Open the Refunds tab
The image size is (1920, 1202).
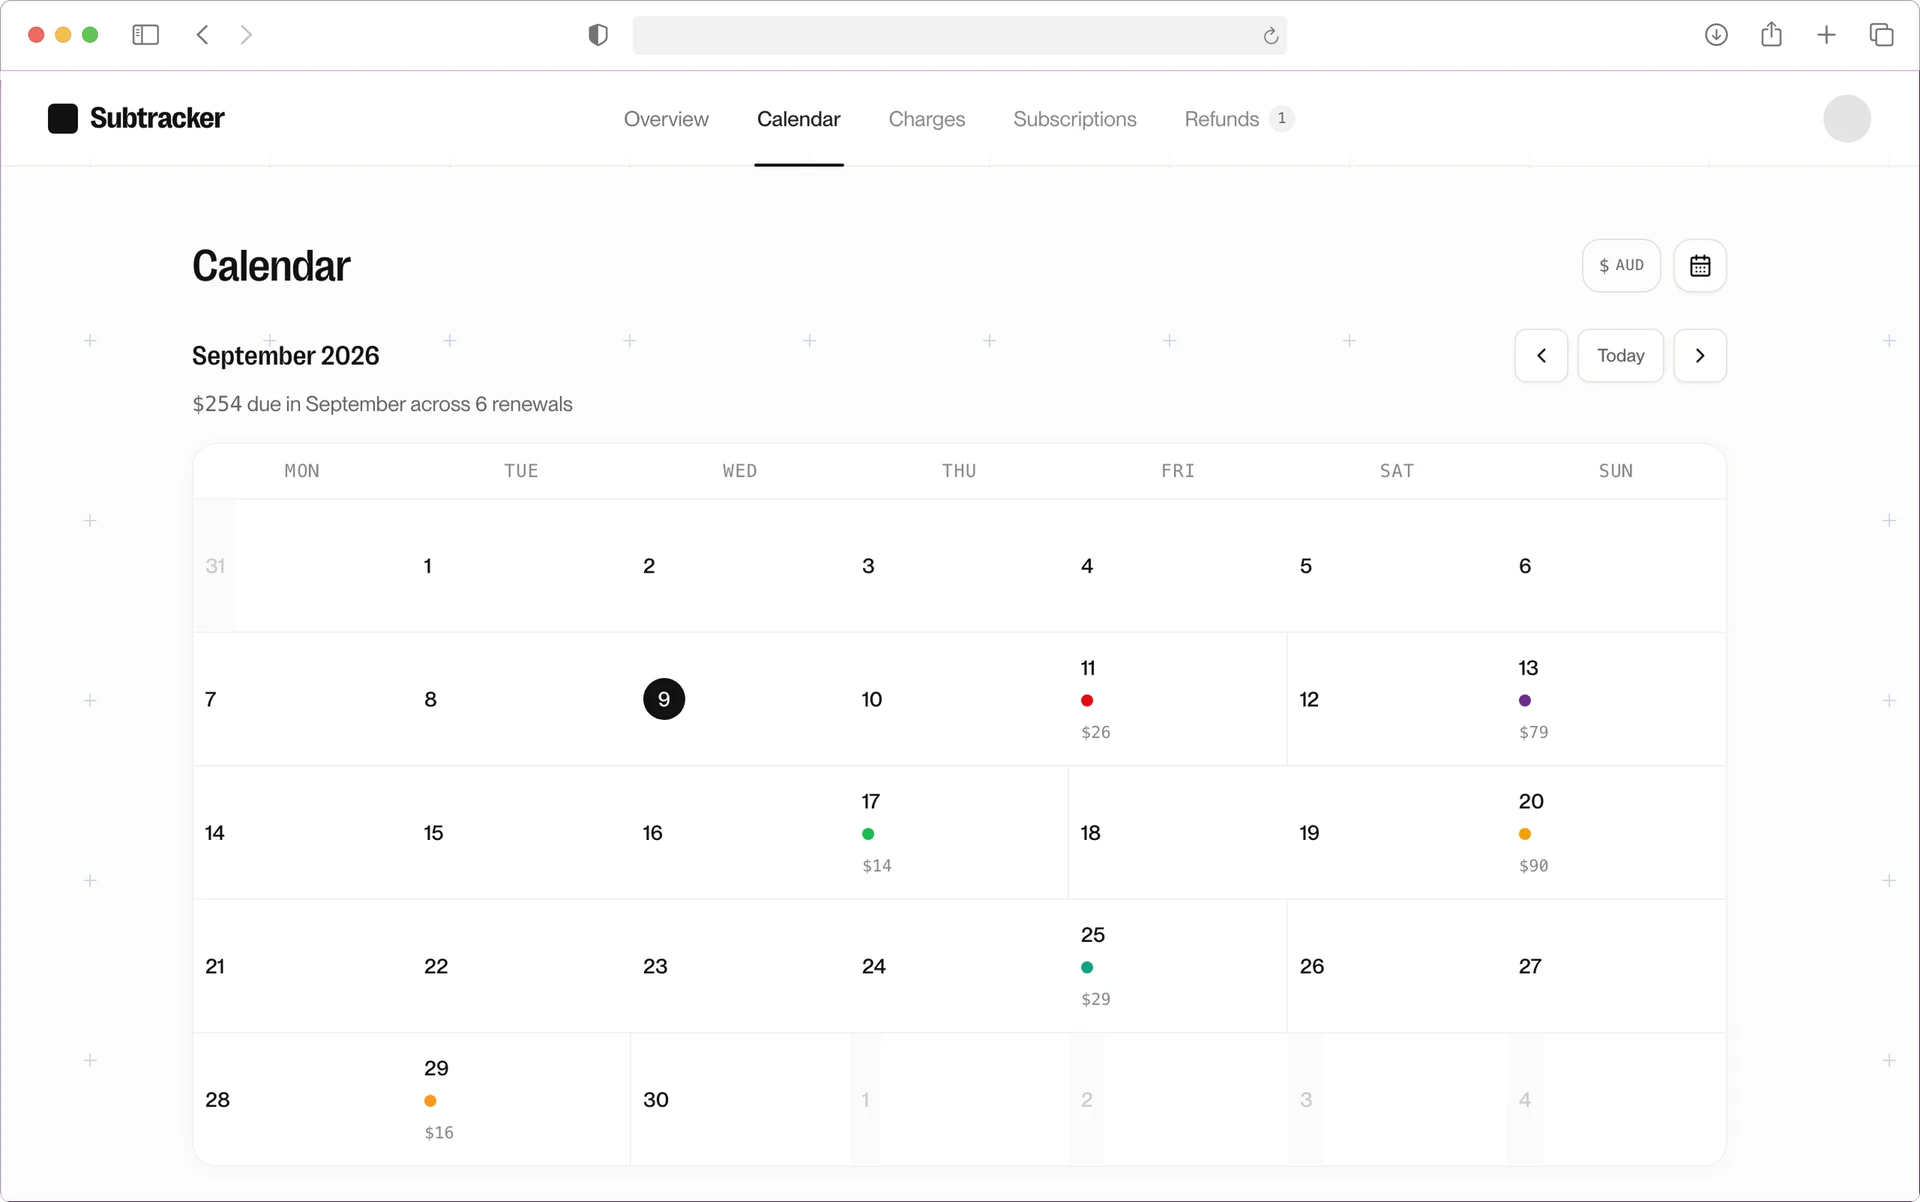pyautogui.click(x=1239, y=119)
